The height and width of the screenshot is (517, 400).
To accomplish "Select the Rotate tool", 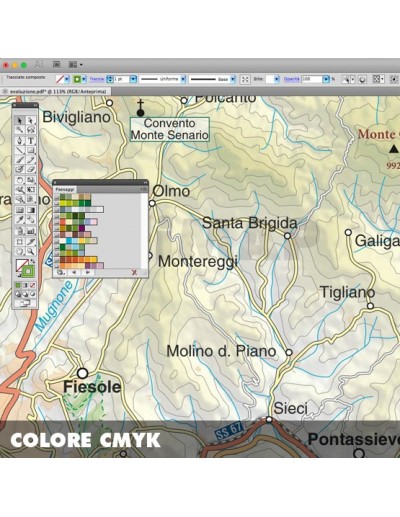I will (20, 180).
